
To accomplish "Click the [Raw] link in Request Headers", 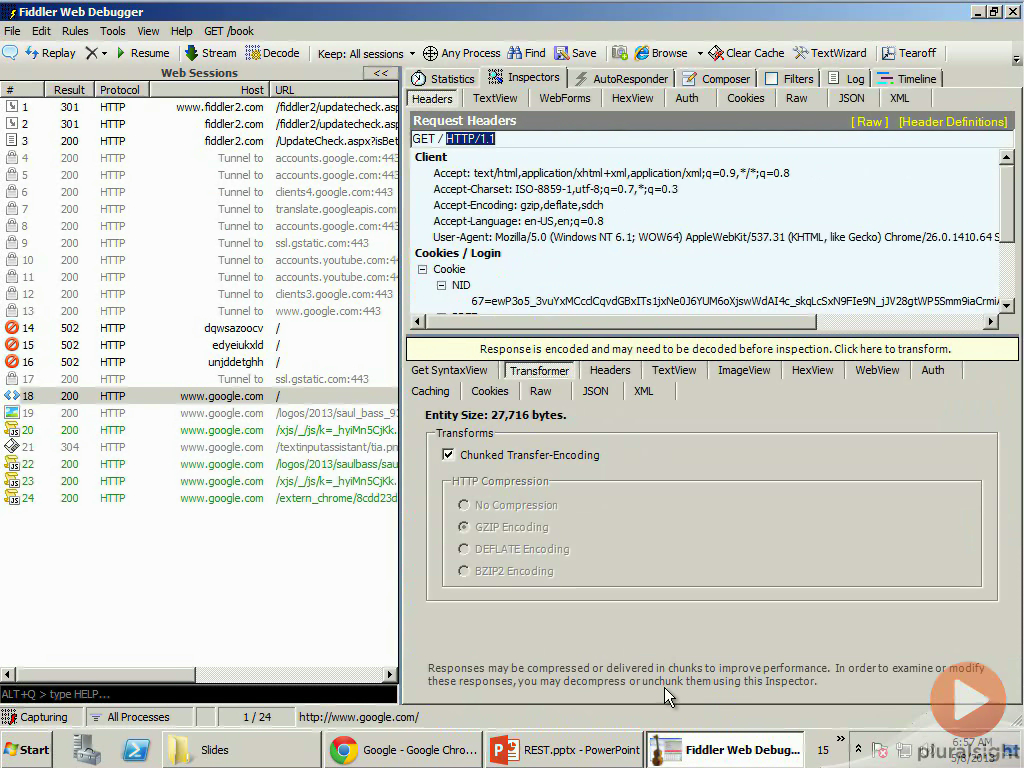I will 869,121.
